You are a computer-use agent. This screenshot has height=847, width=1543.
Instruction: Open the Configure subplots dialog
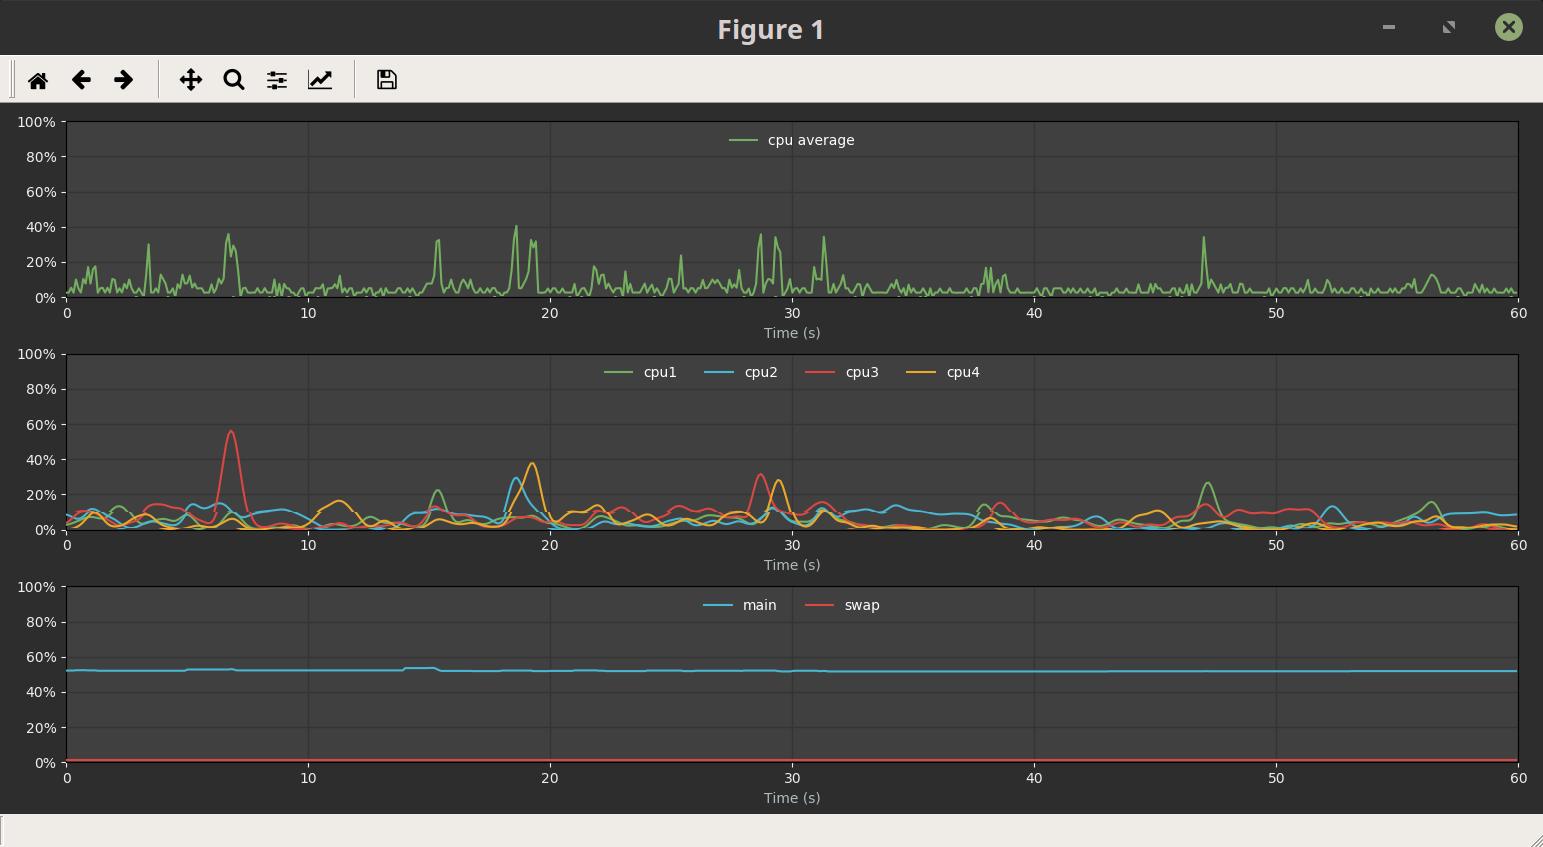(276, 79)
